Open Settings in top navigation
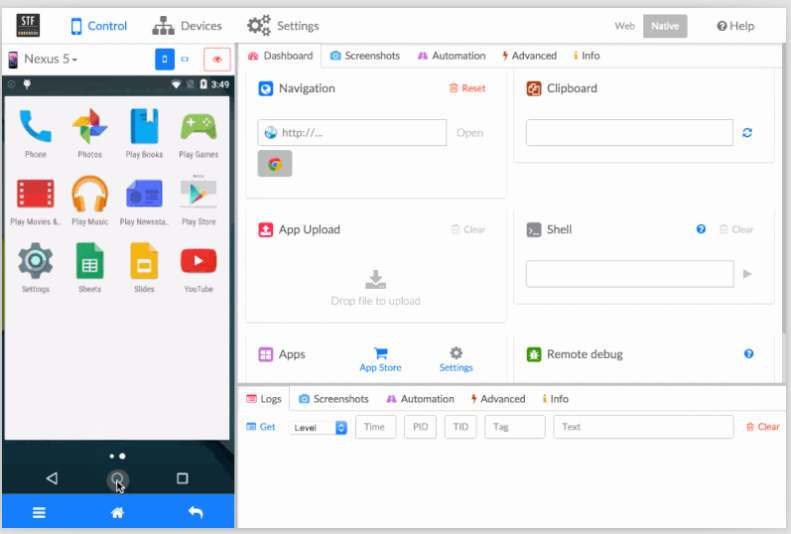Screen dimensions: 791x534 point(283,26)
